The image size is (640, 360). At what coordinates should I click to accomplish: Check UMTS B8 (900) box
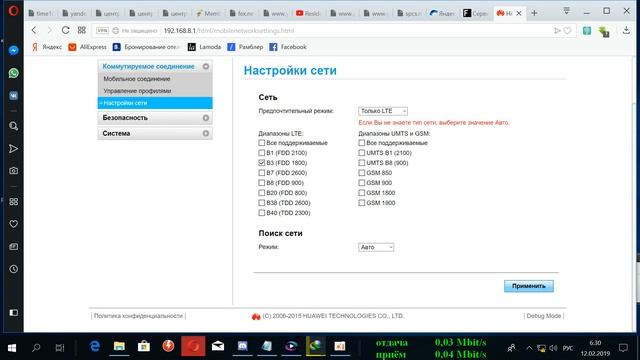coord(362,162)
